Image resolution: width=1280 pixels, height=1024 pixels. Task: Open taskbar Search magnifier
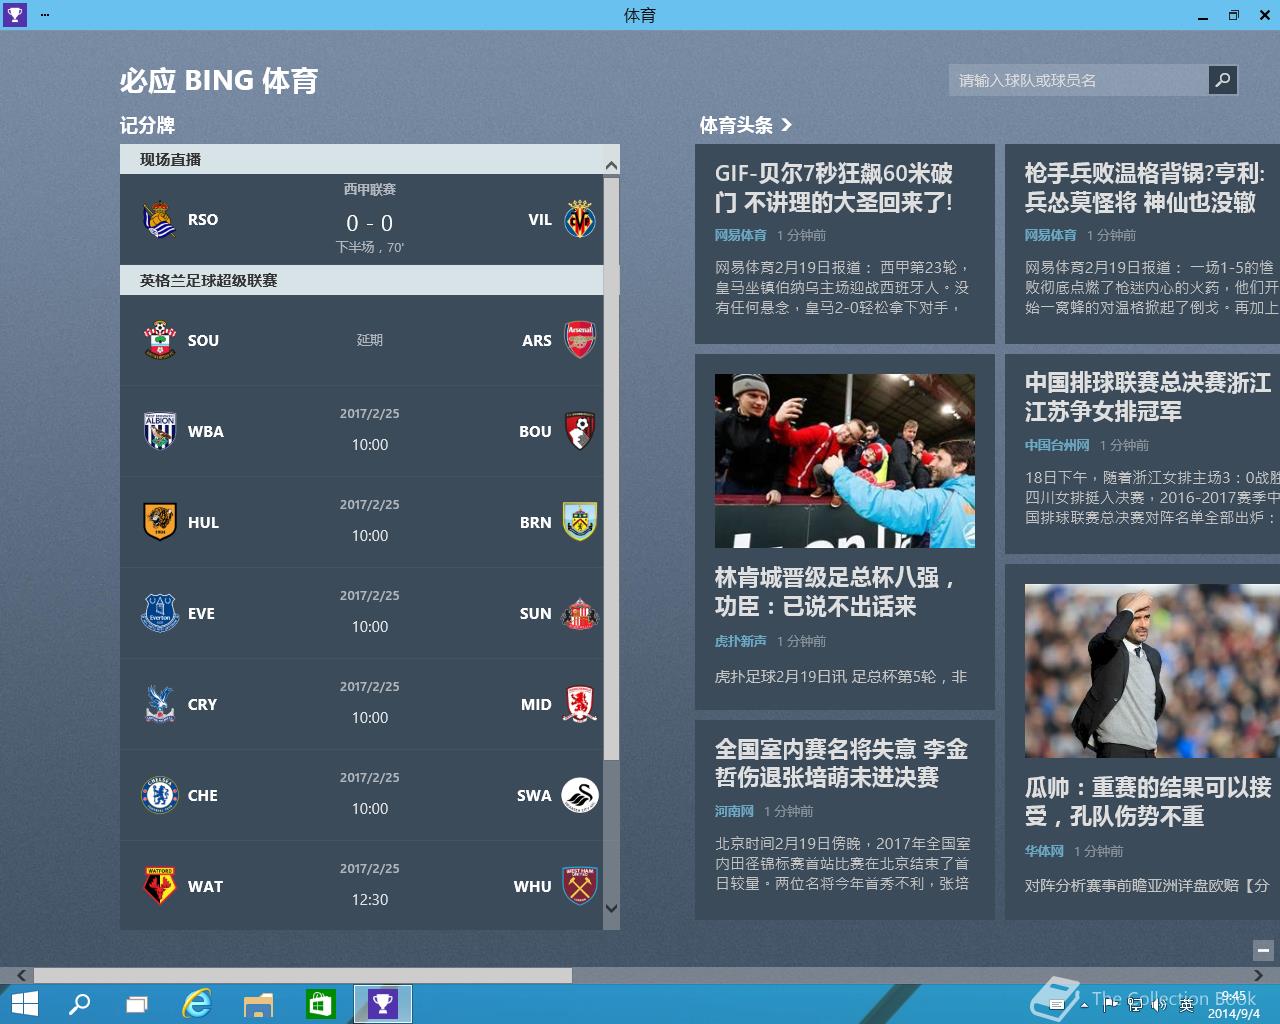pos(79,1004)
